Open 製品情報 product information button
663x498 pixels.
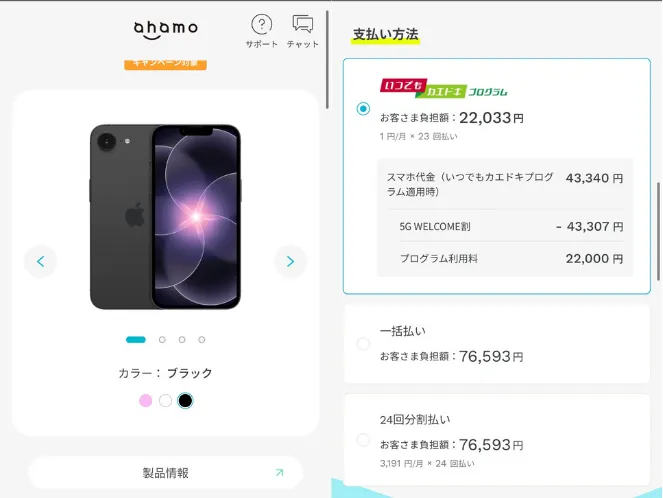coord(165,472)
